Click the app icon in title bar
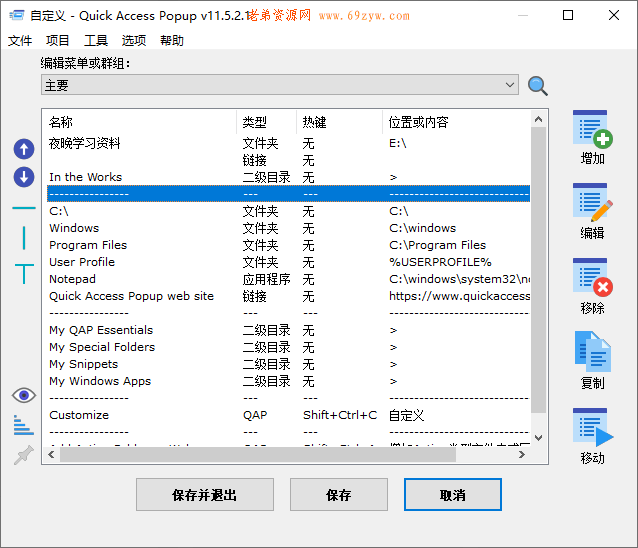Screen dimensions: 638x548 point(17,15)
